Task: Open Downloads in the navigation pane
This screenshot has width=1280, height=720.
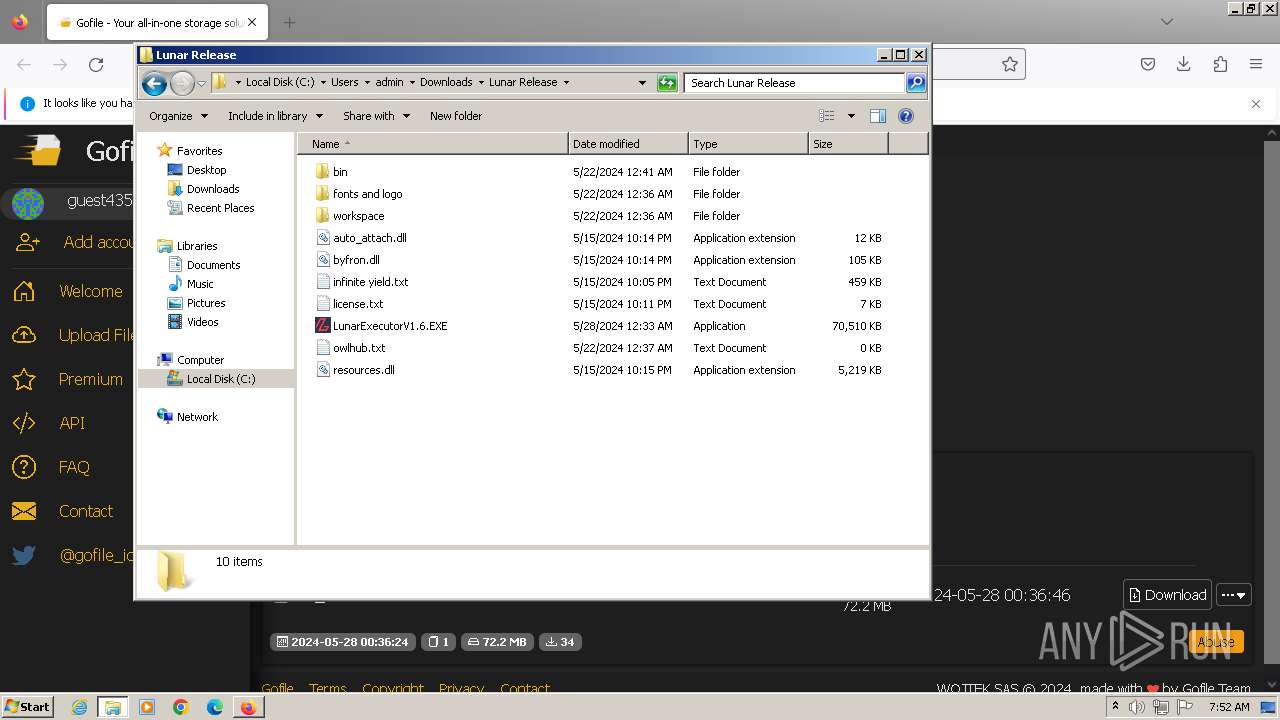Action: coord(213,189)
